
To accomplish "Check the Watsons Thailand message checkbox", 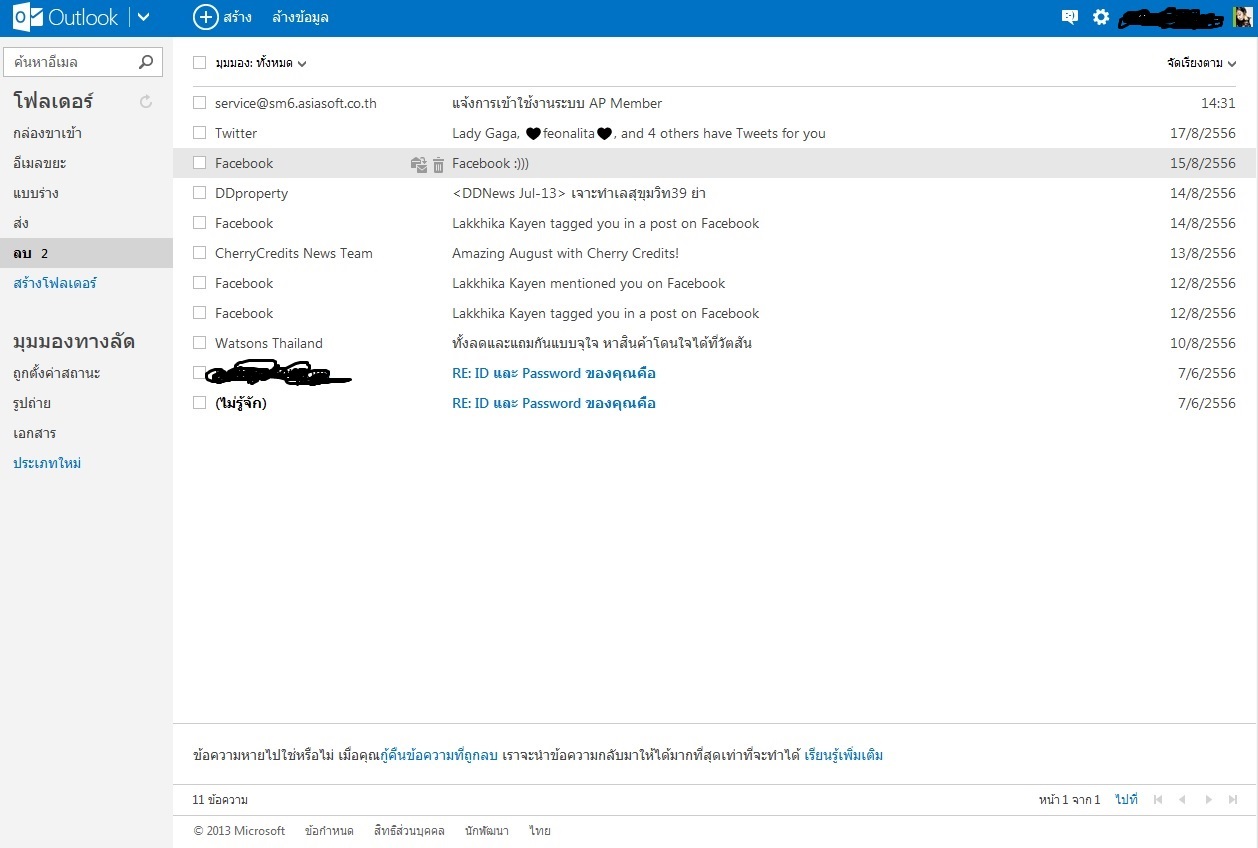I will click(x=199, y=343).
